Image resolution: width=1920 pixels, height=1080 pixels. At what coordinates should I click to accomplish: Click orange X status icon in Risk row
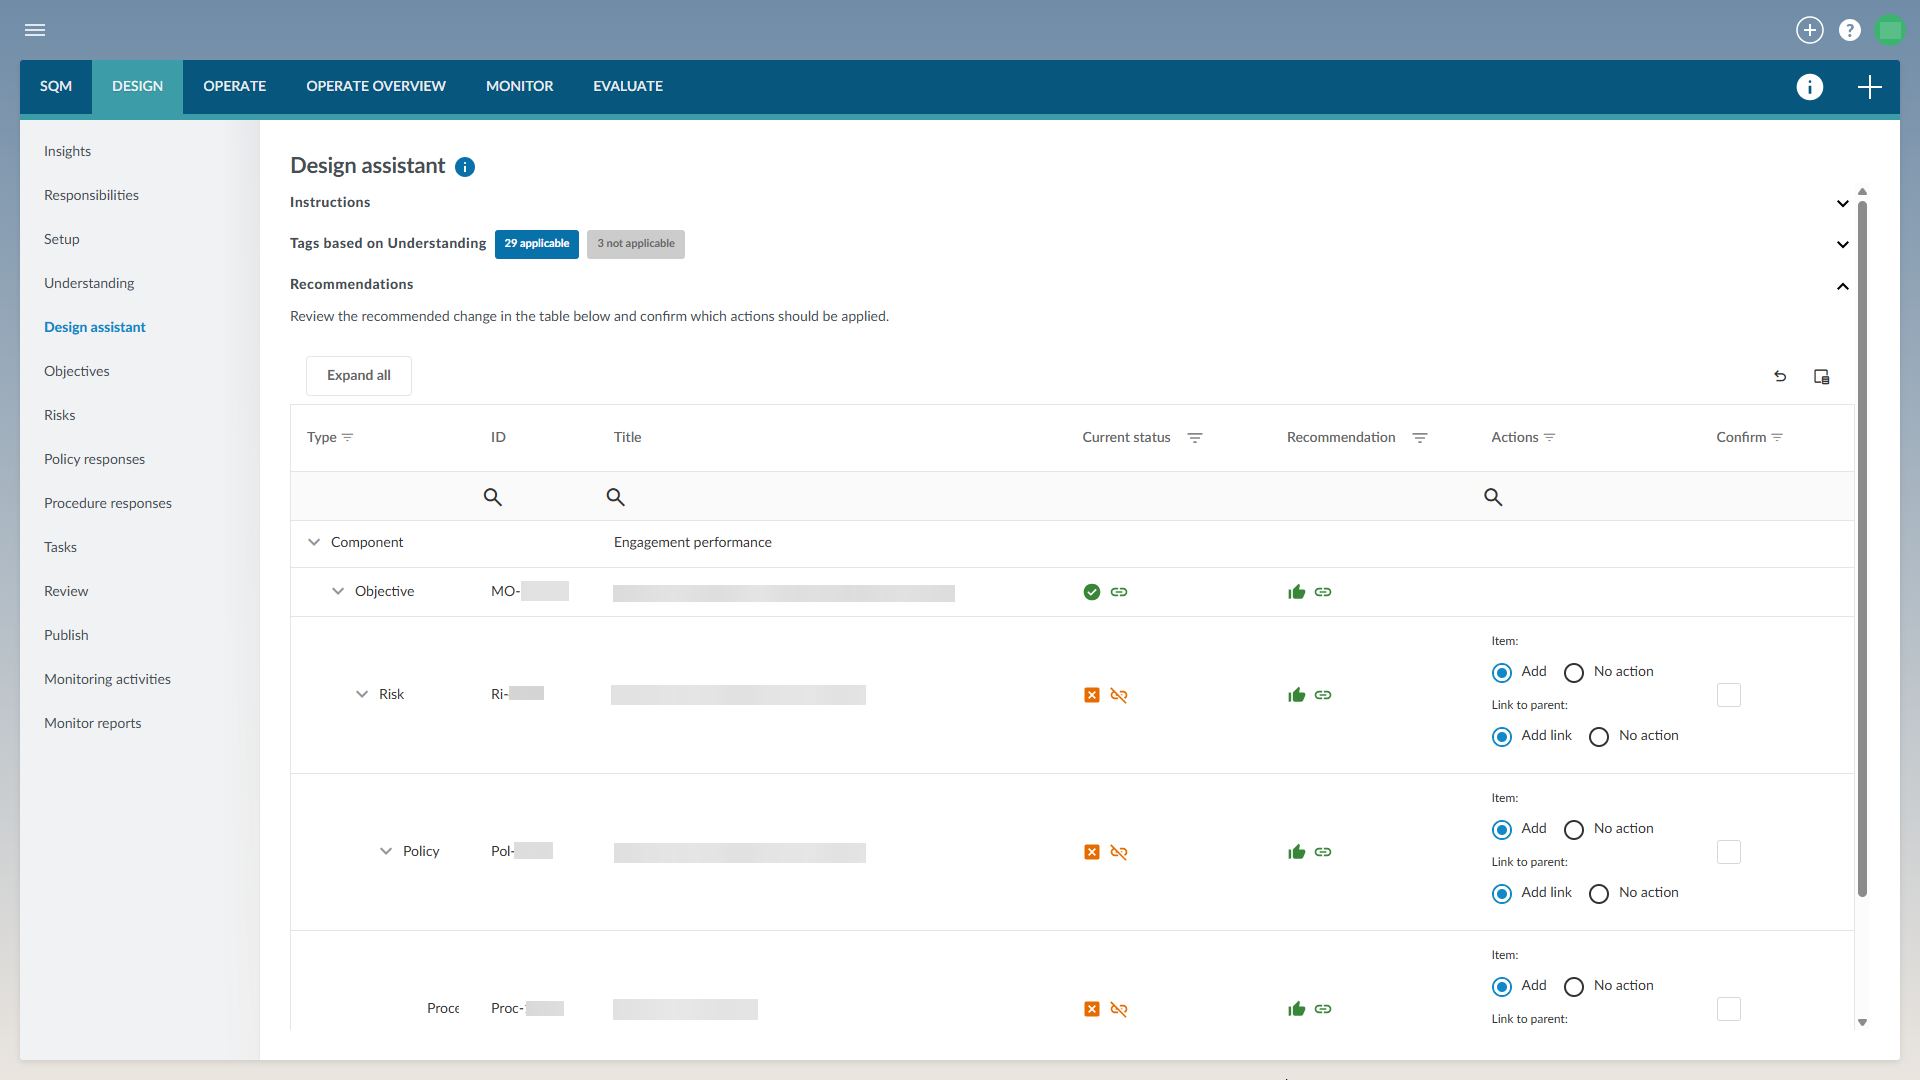click(x=1091, y=695)
